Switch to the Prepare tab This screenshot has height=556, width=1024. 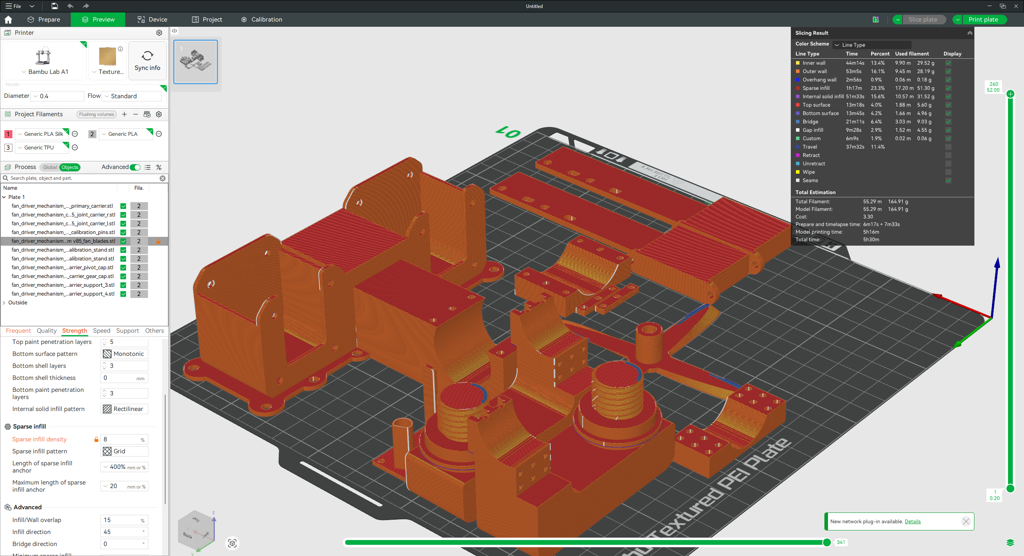(x=44, y=20)
